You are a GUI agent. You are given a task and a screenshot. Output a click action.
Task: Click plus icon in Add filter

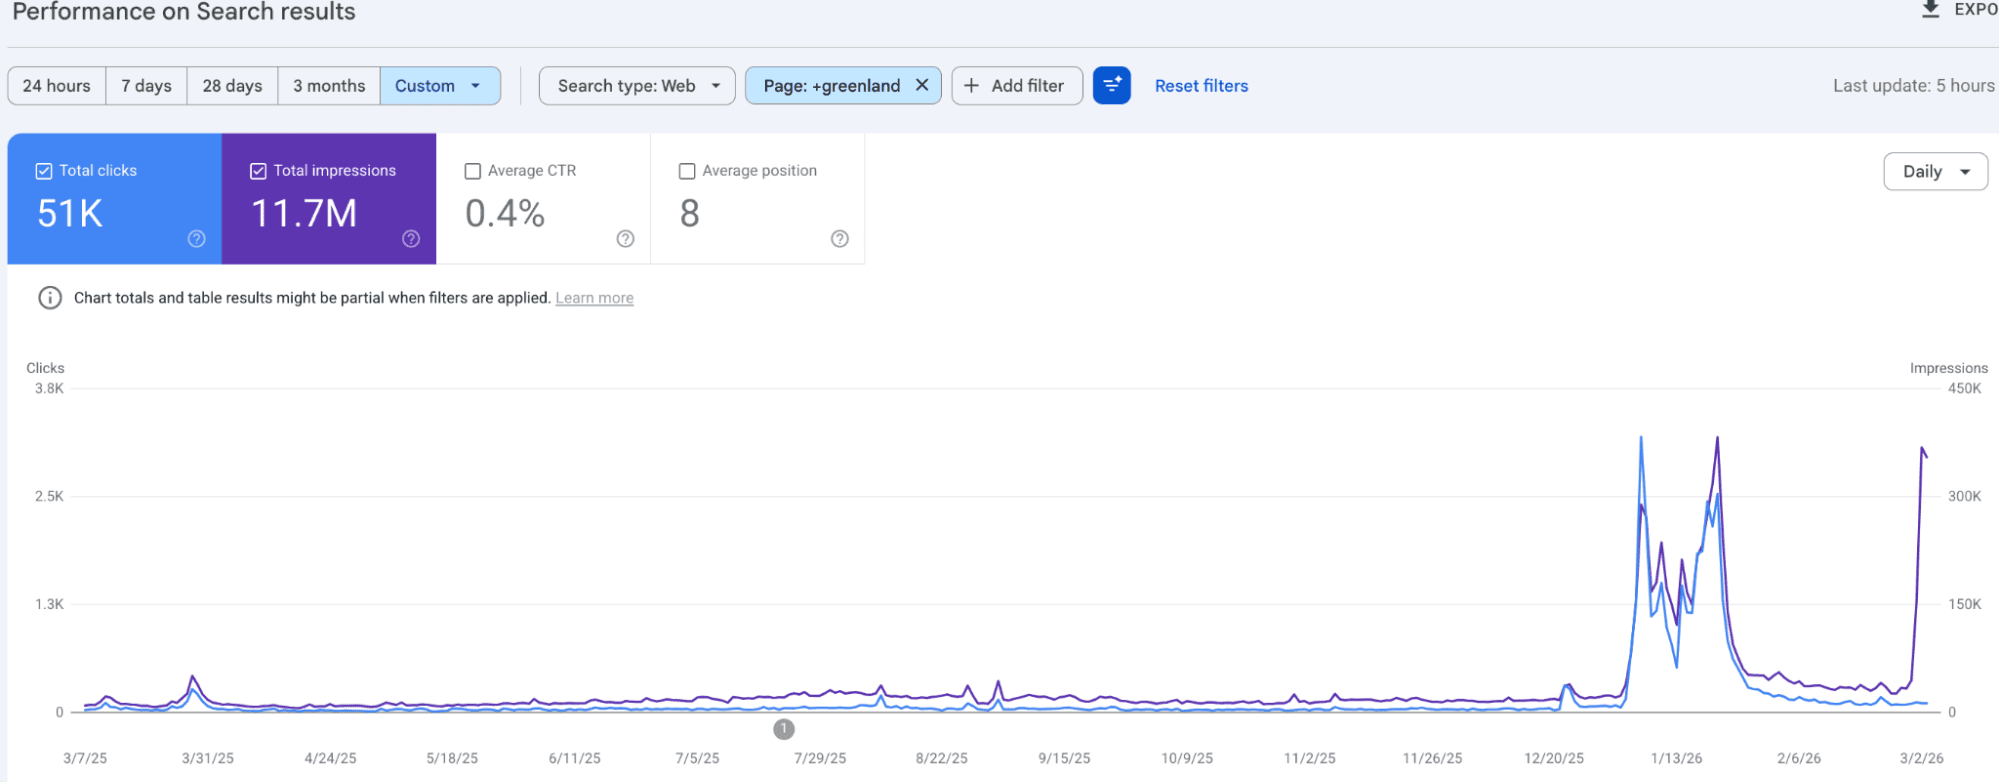(x=971, y=85)
